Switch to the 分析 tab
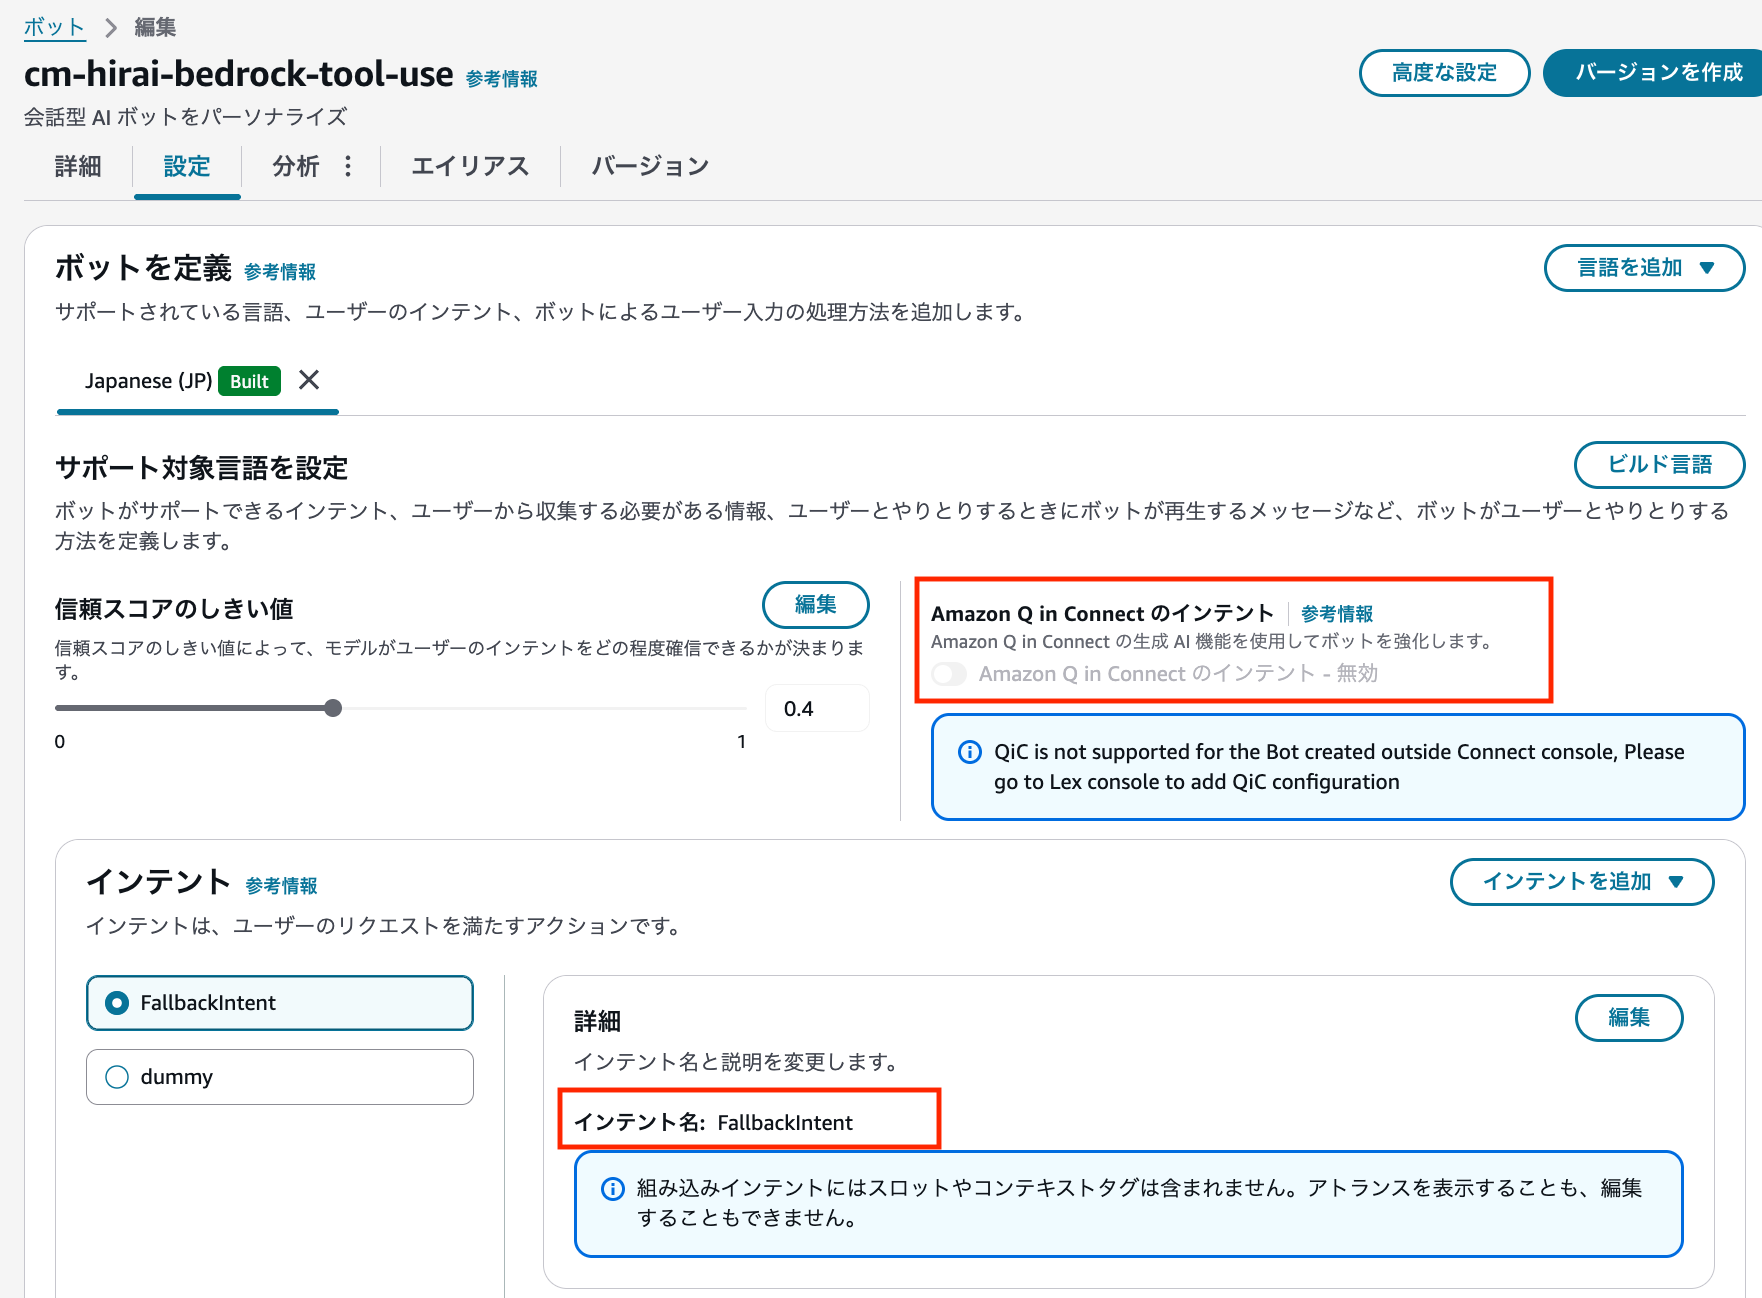 [296, 166]
